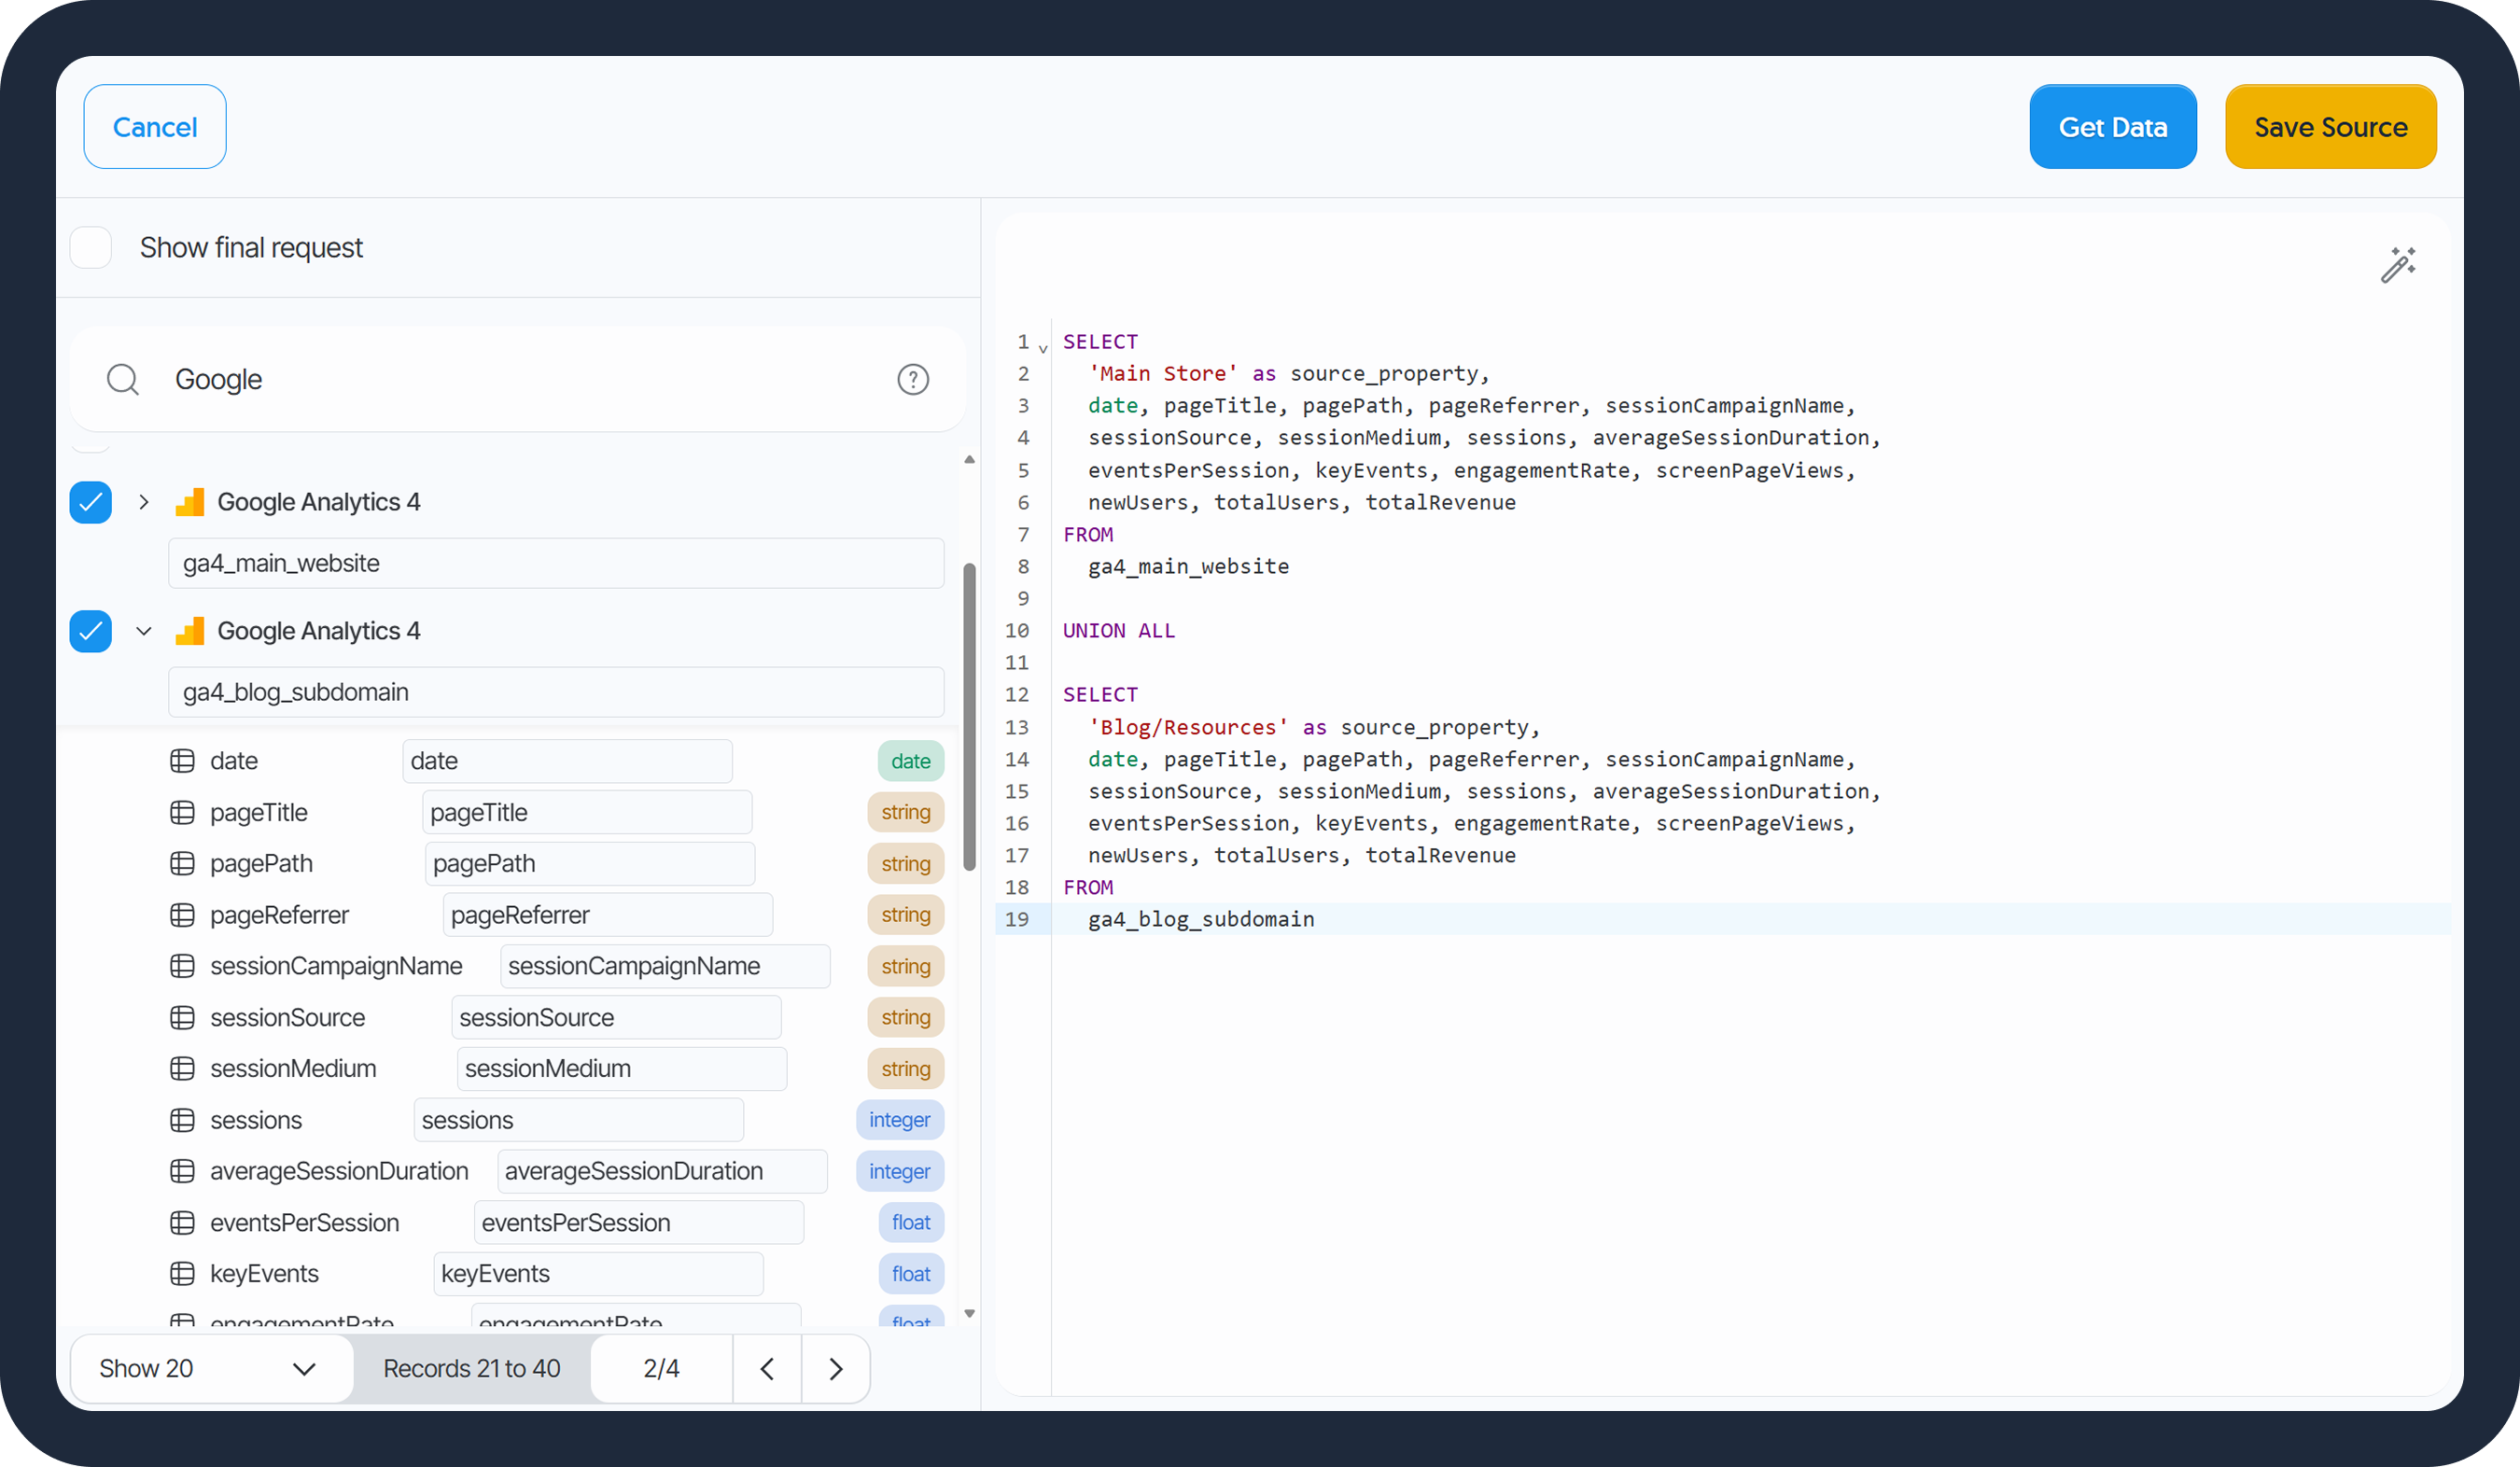Click the search magnifier icon

(x=123, y=379)
